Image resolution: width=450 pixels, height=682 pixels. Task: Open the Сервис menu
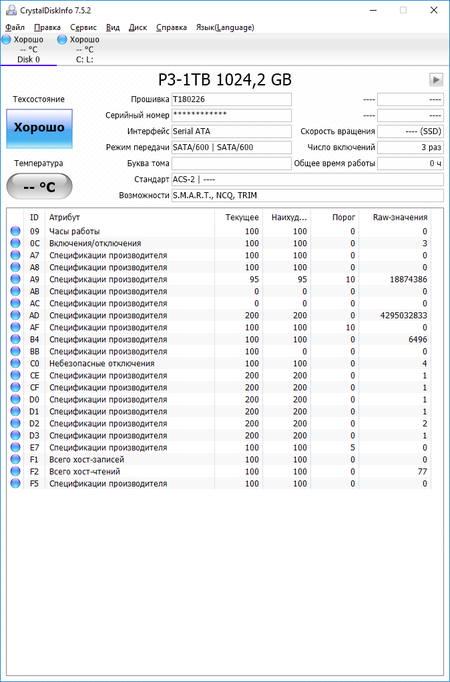83,27
